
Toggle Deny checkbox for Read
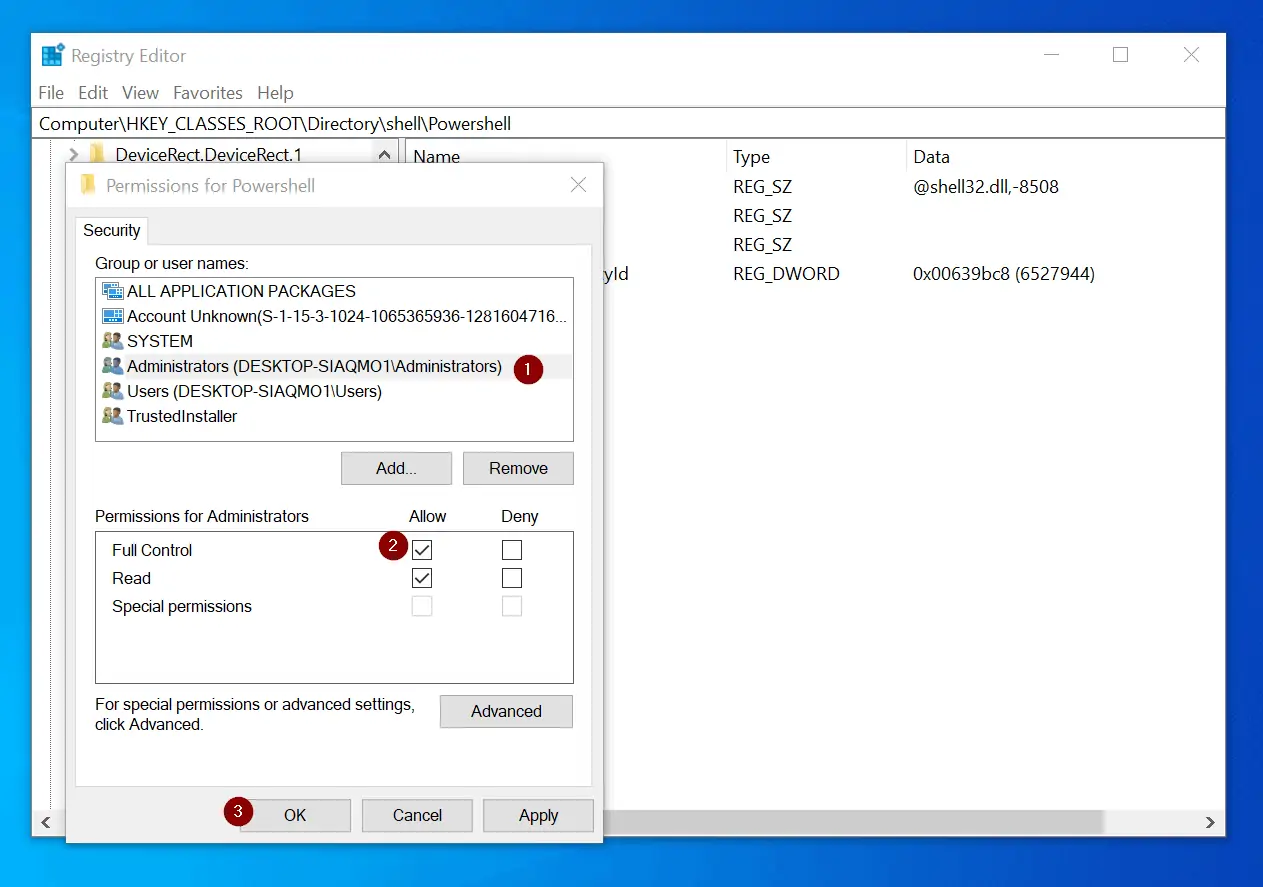tap(512, 578)
